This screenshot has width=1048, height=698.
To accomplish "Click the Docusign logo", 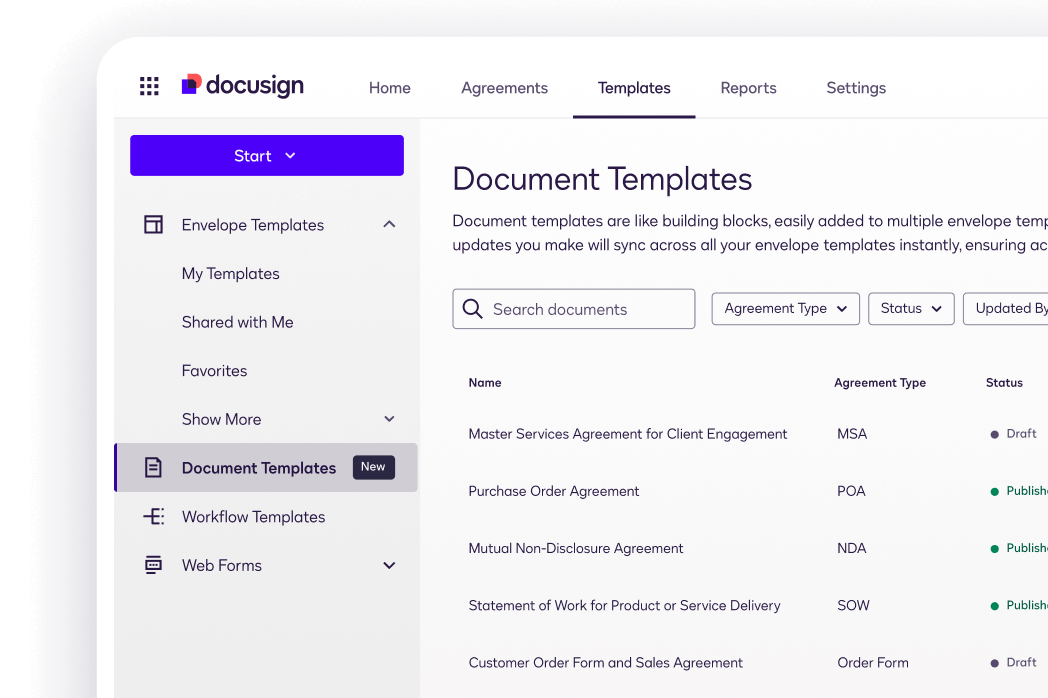I will [x=243, y=86].
